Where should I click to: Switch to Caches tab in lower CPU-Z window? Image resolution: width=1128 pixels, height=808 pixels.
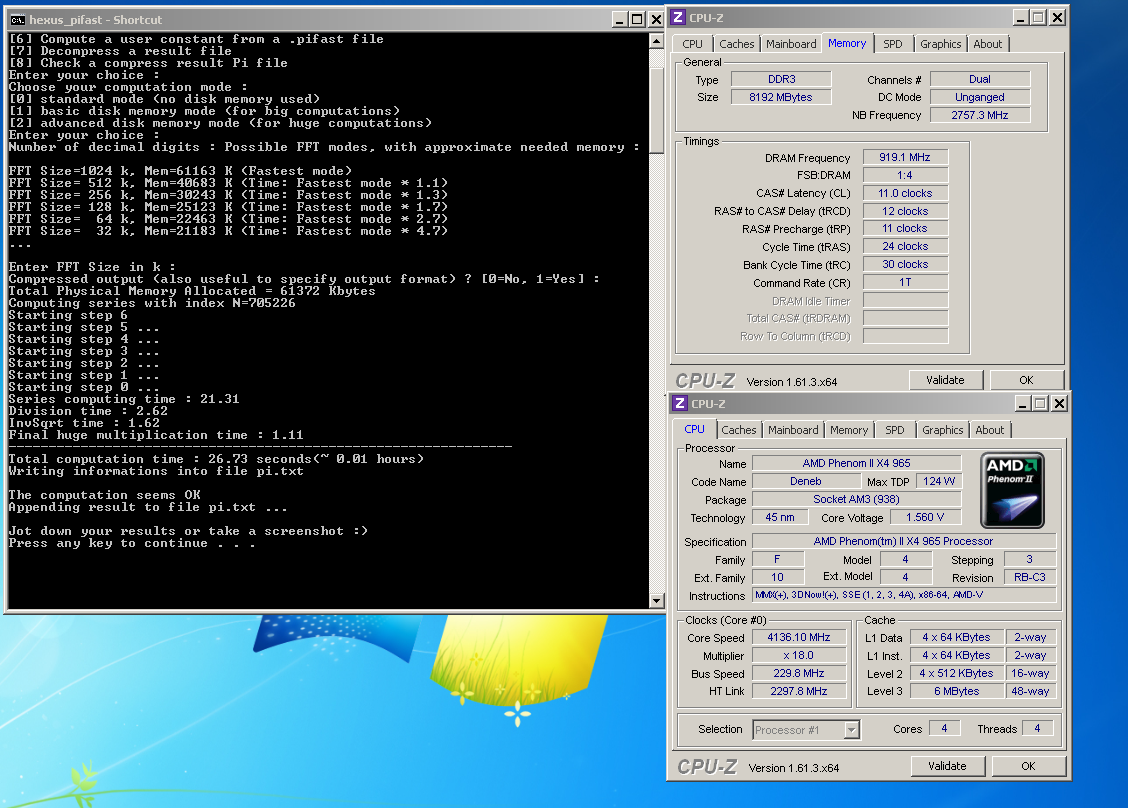[x=739, y=430]
